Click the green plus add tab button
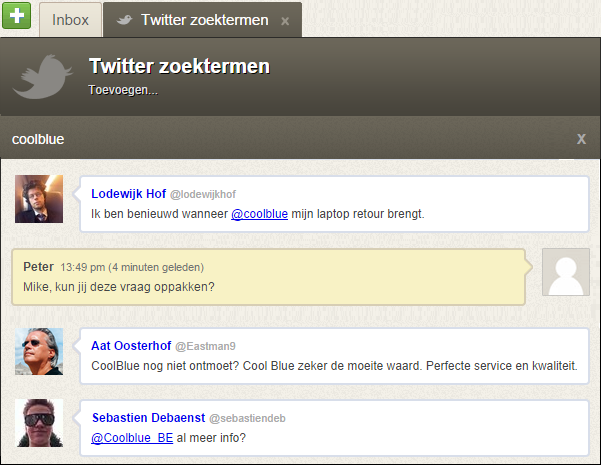 coord(17,18)
